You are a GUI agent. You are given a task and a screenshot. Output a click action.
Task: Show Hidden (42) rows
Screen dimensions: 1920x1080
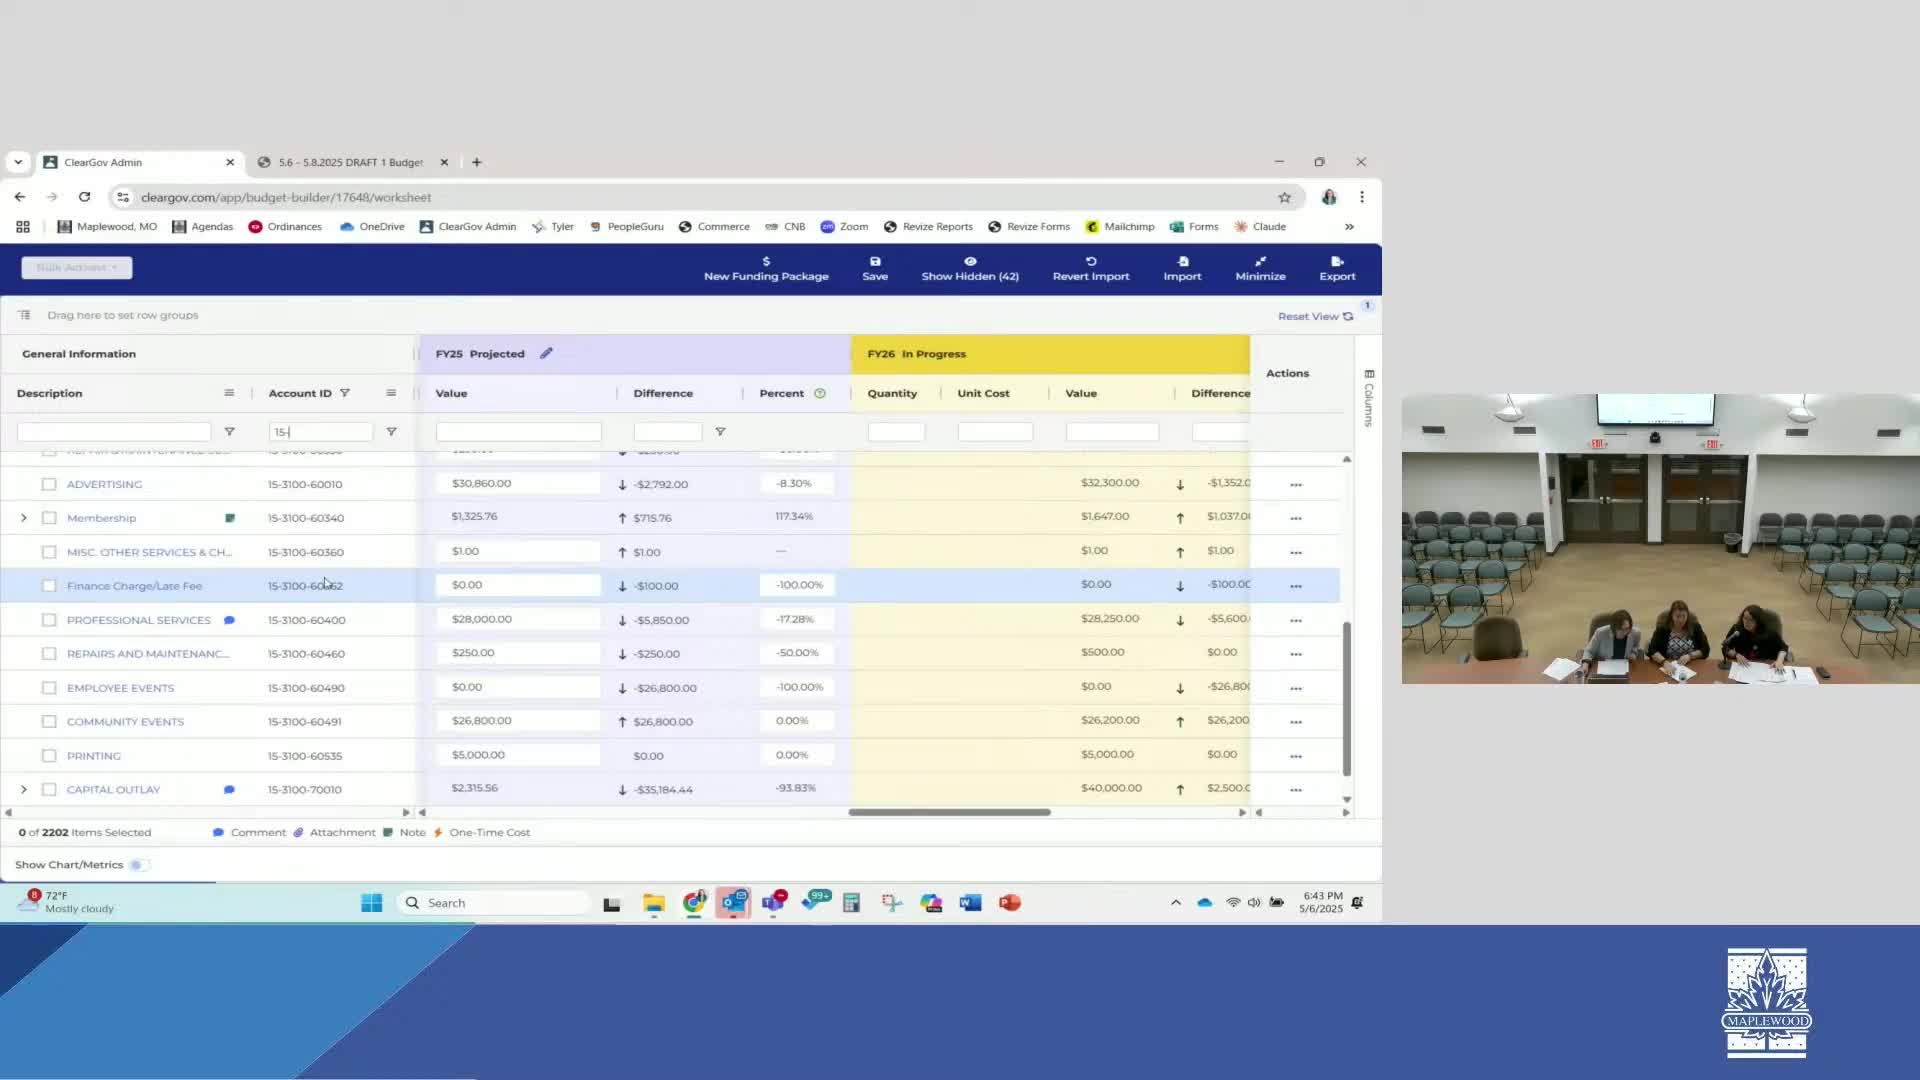point(970,268)
